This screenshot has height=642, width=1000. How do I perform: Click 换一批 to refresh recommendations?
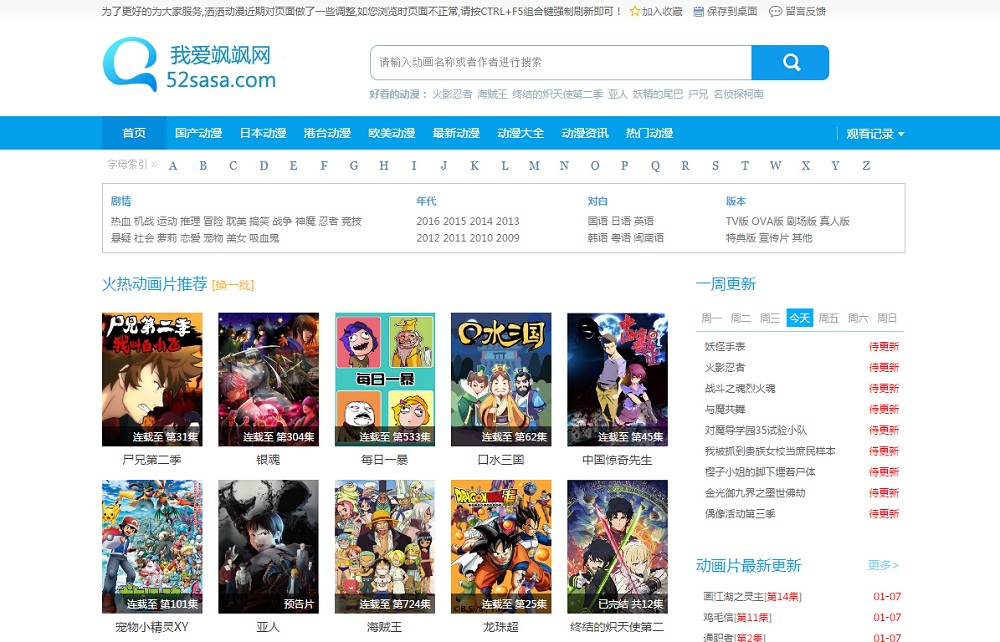233,285
